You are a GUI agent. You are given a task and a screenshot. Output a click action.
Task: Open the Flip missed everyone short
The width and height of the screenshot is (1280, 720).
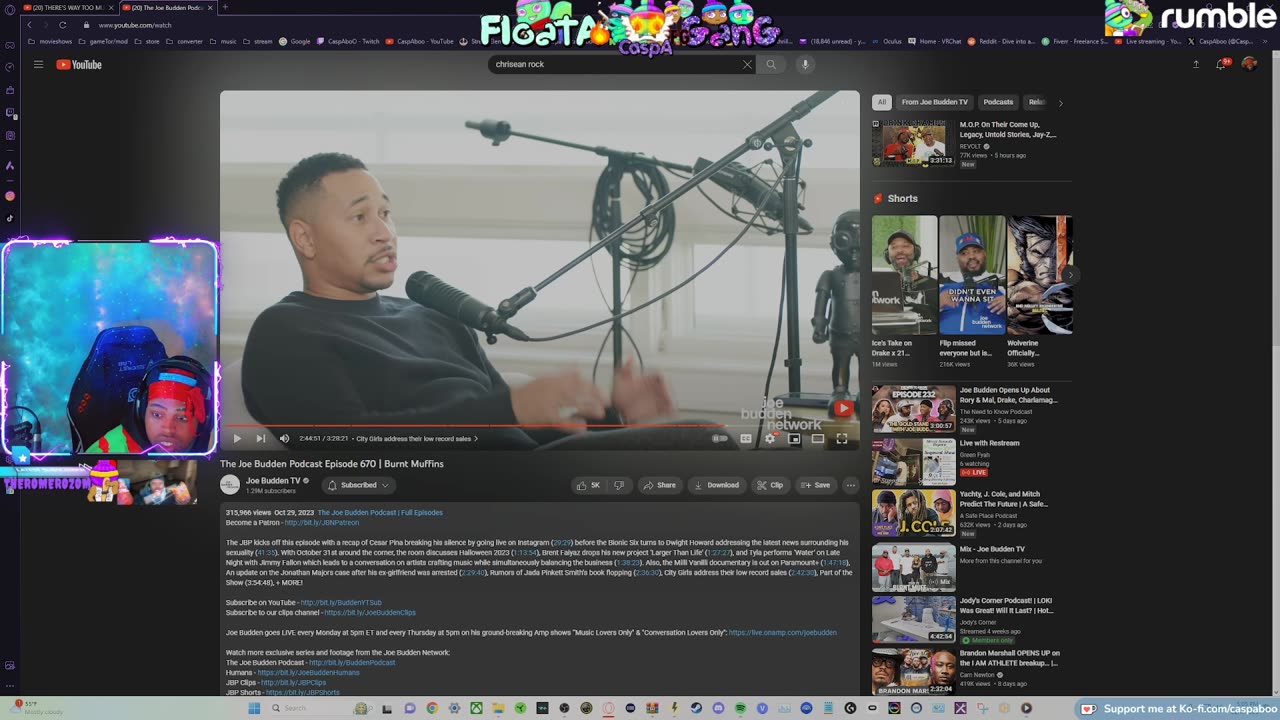pos(971,275)
